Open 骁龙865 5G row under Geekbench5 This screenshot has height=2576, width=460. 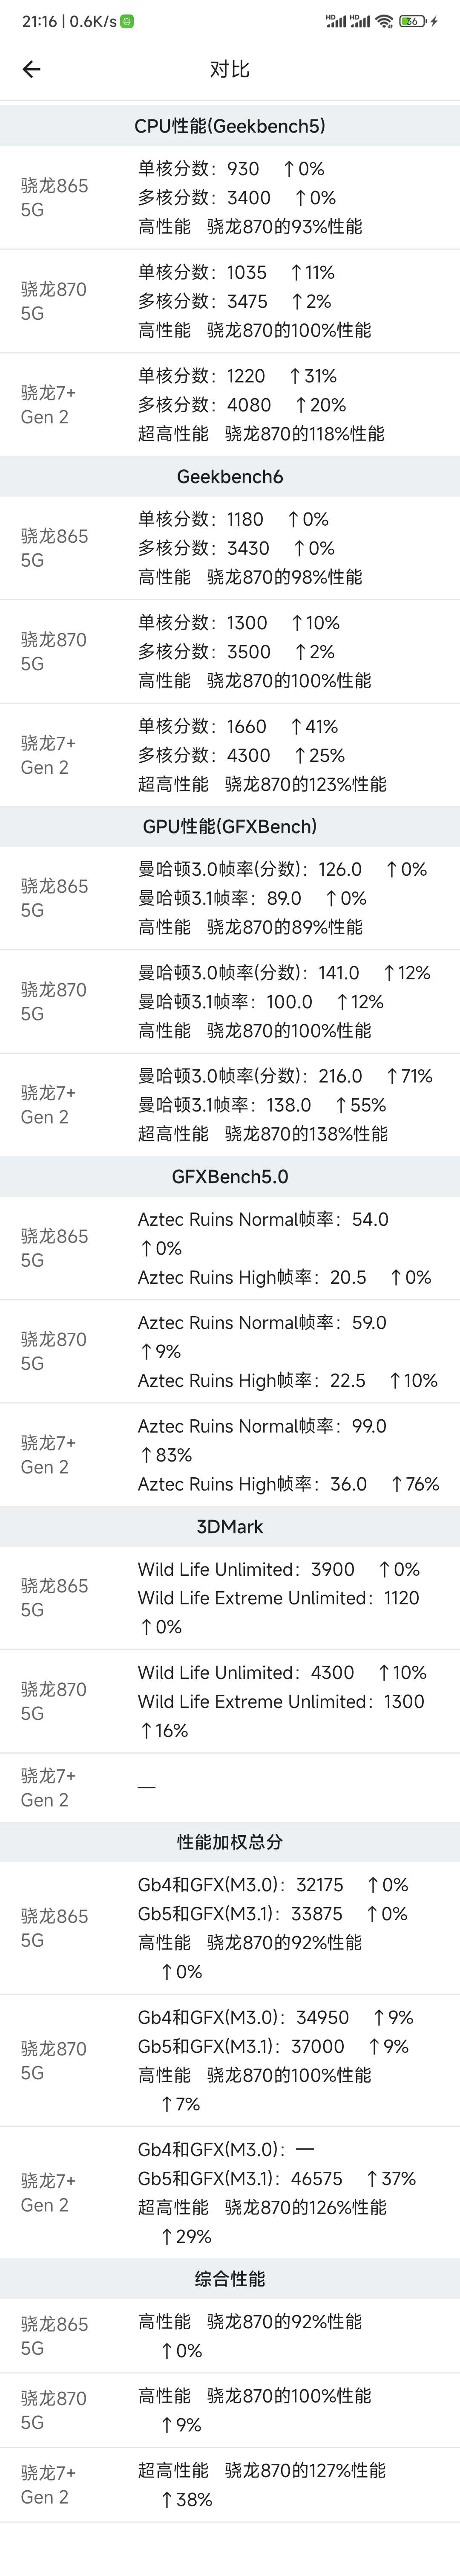coord(230,198)
